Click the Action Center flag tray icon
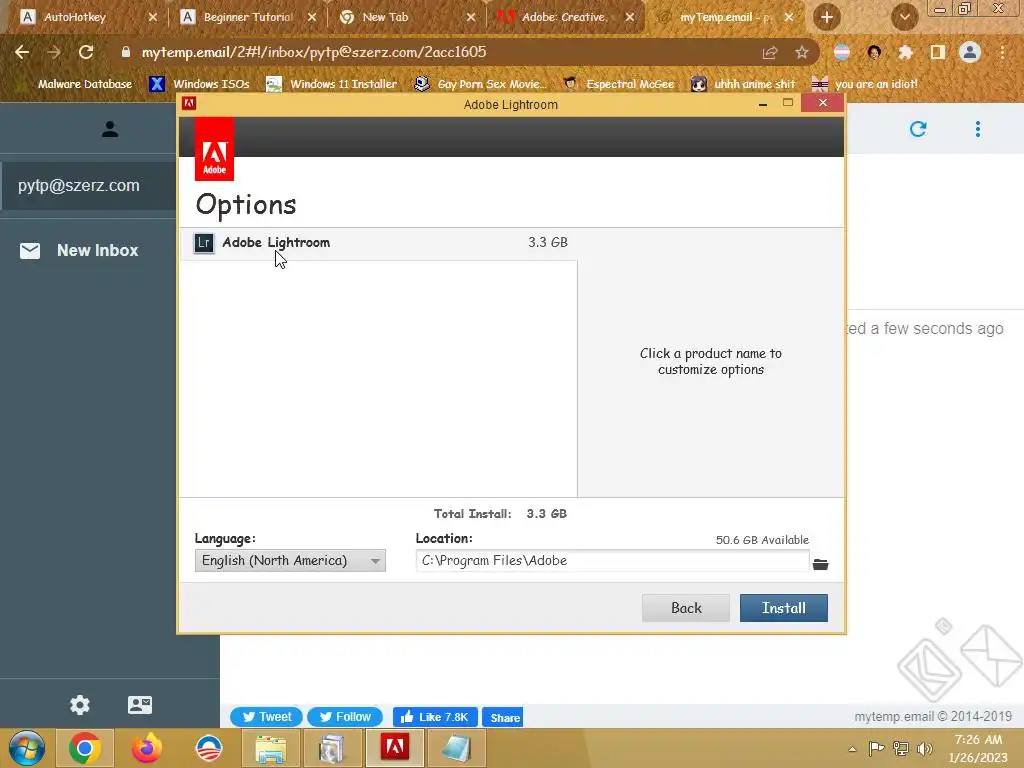The image size is (1024, 768). [876, 749]
